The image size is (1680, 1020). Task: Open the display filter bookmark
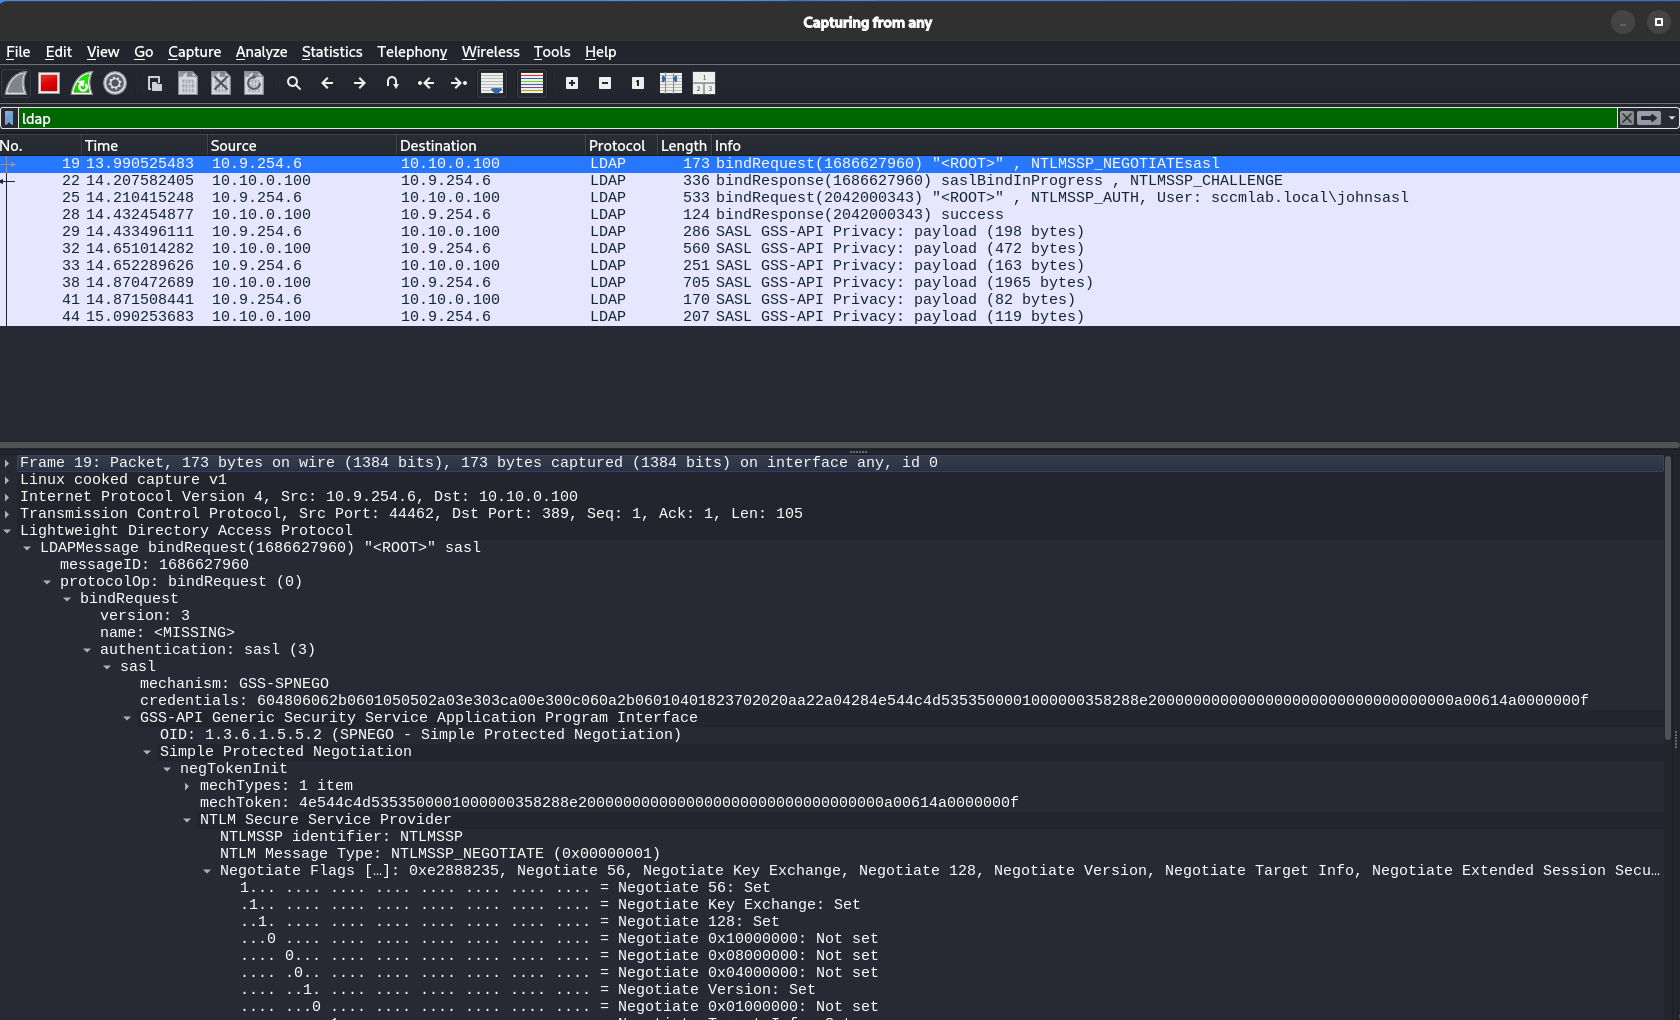[x=10, y=118]
